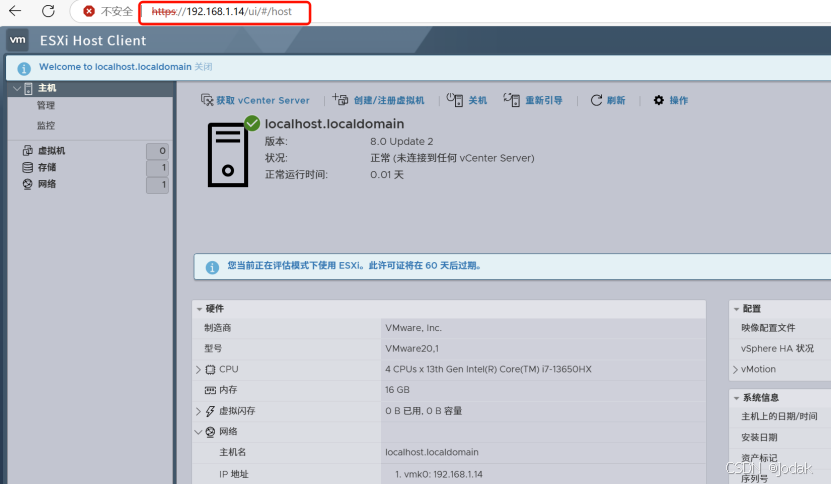The width and height of the screenshot is (831, 484).
Task: Refresh view with 刷新
Action: [608, 100]
